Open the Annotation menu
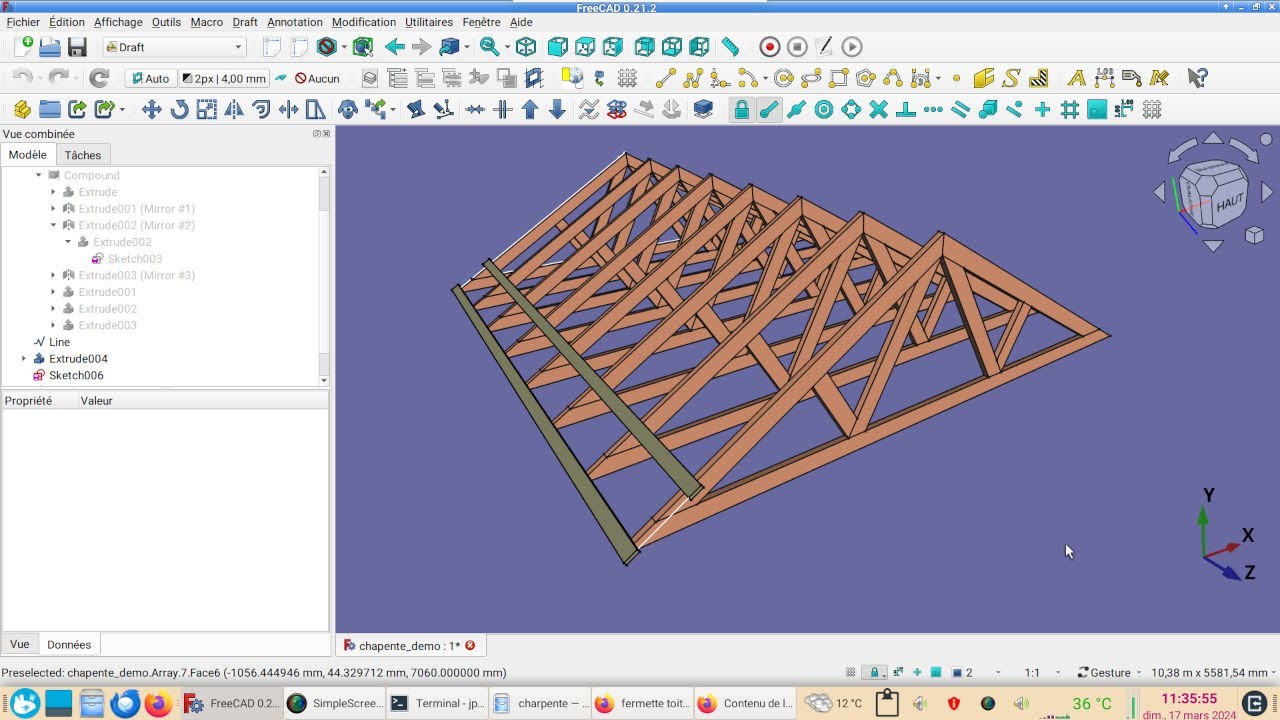Image resolution: width=1280 pixels, height=720 pixels. 295,22
